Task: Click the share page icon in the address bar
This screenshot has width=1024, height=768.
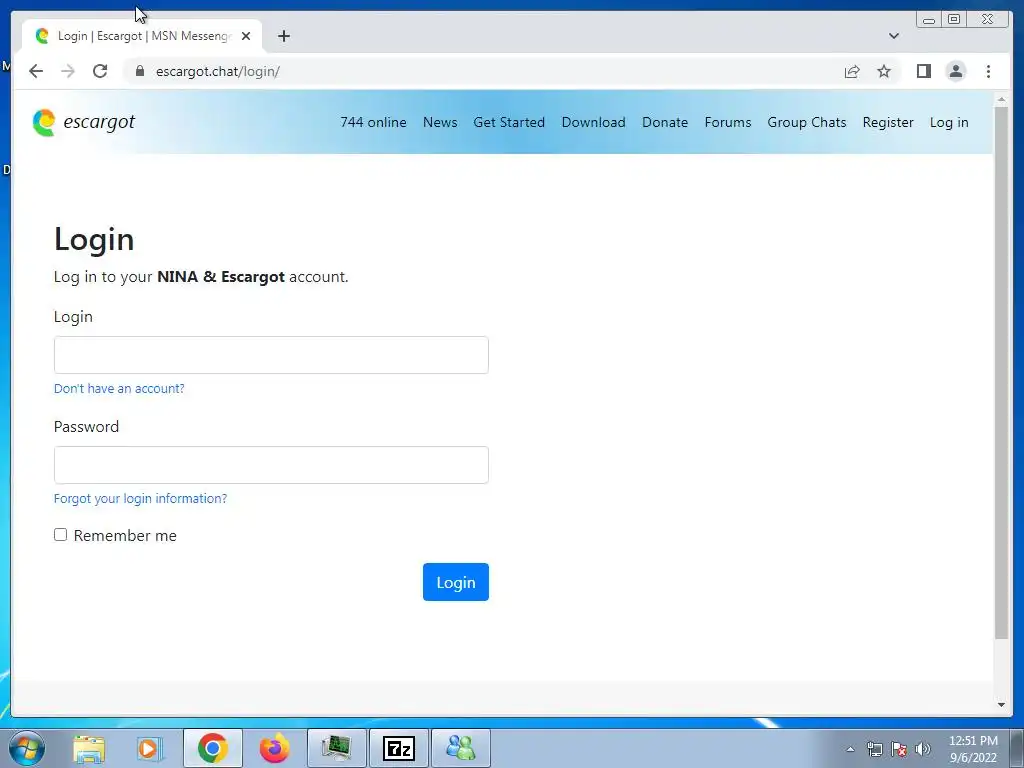Action: [852, 71]
